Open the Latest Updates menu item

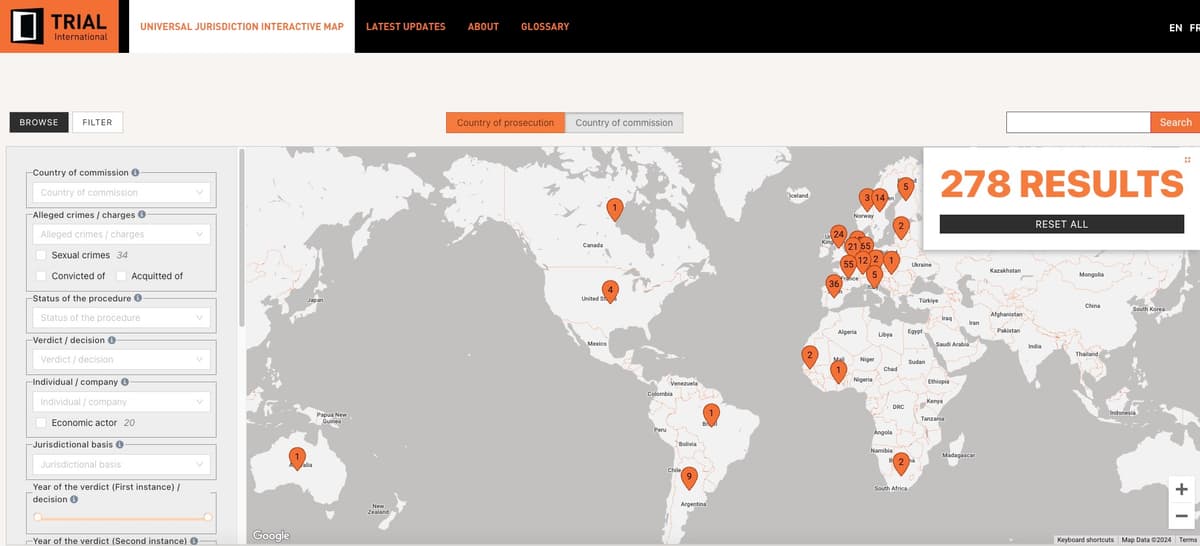tap(405, 27)
